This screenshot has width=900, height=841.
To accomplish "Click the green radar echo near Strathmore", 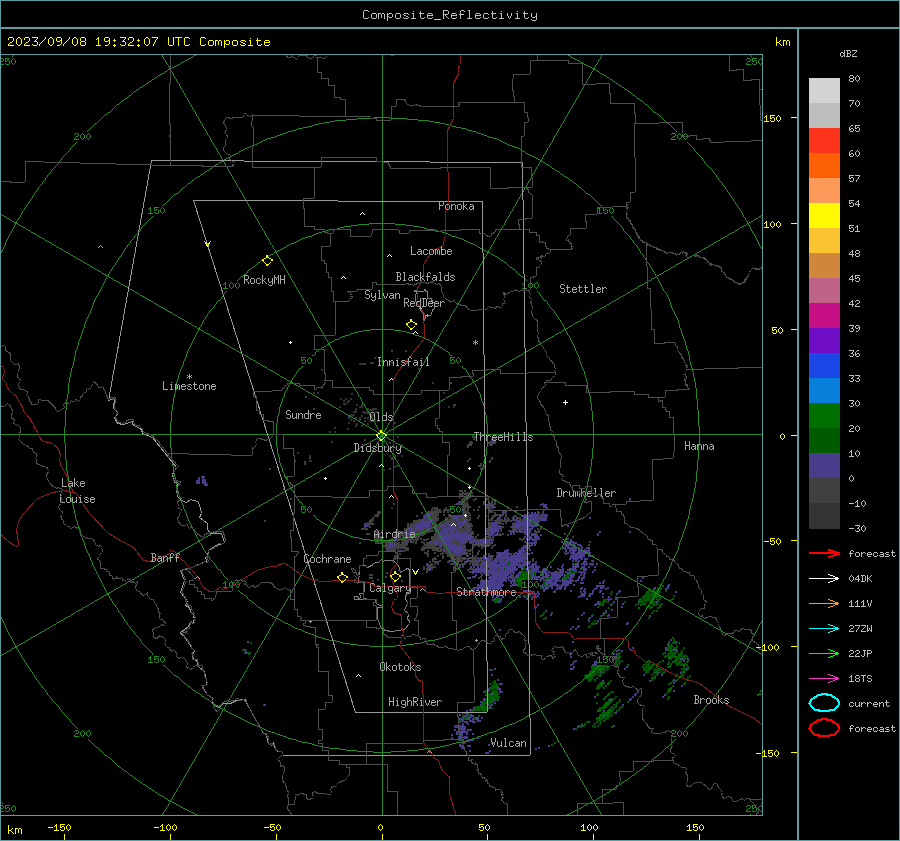I will point(523,577).
